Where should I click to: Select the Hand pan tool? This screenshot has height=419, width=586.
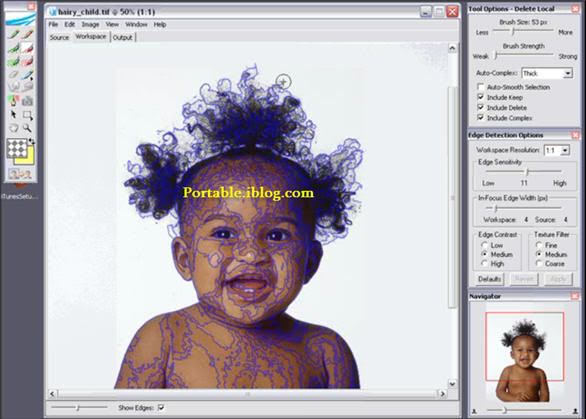(13, 128)
